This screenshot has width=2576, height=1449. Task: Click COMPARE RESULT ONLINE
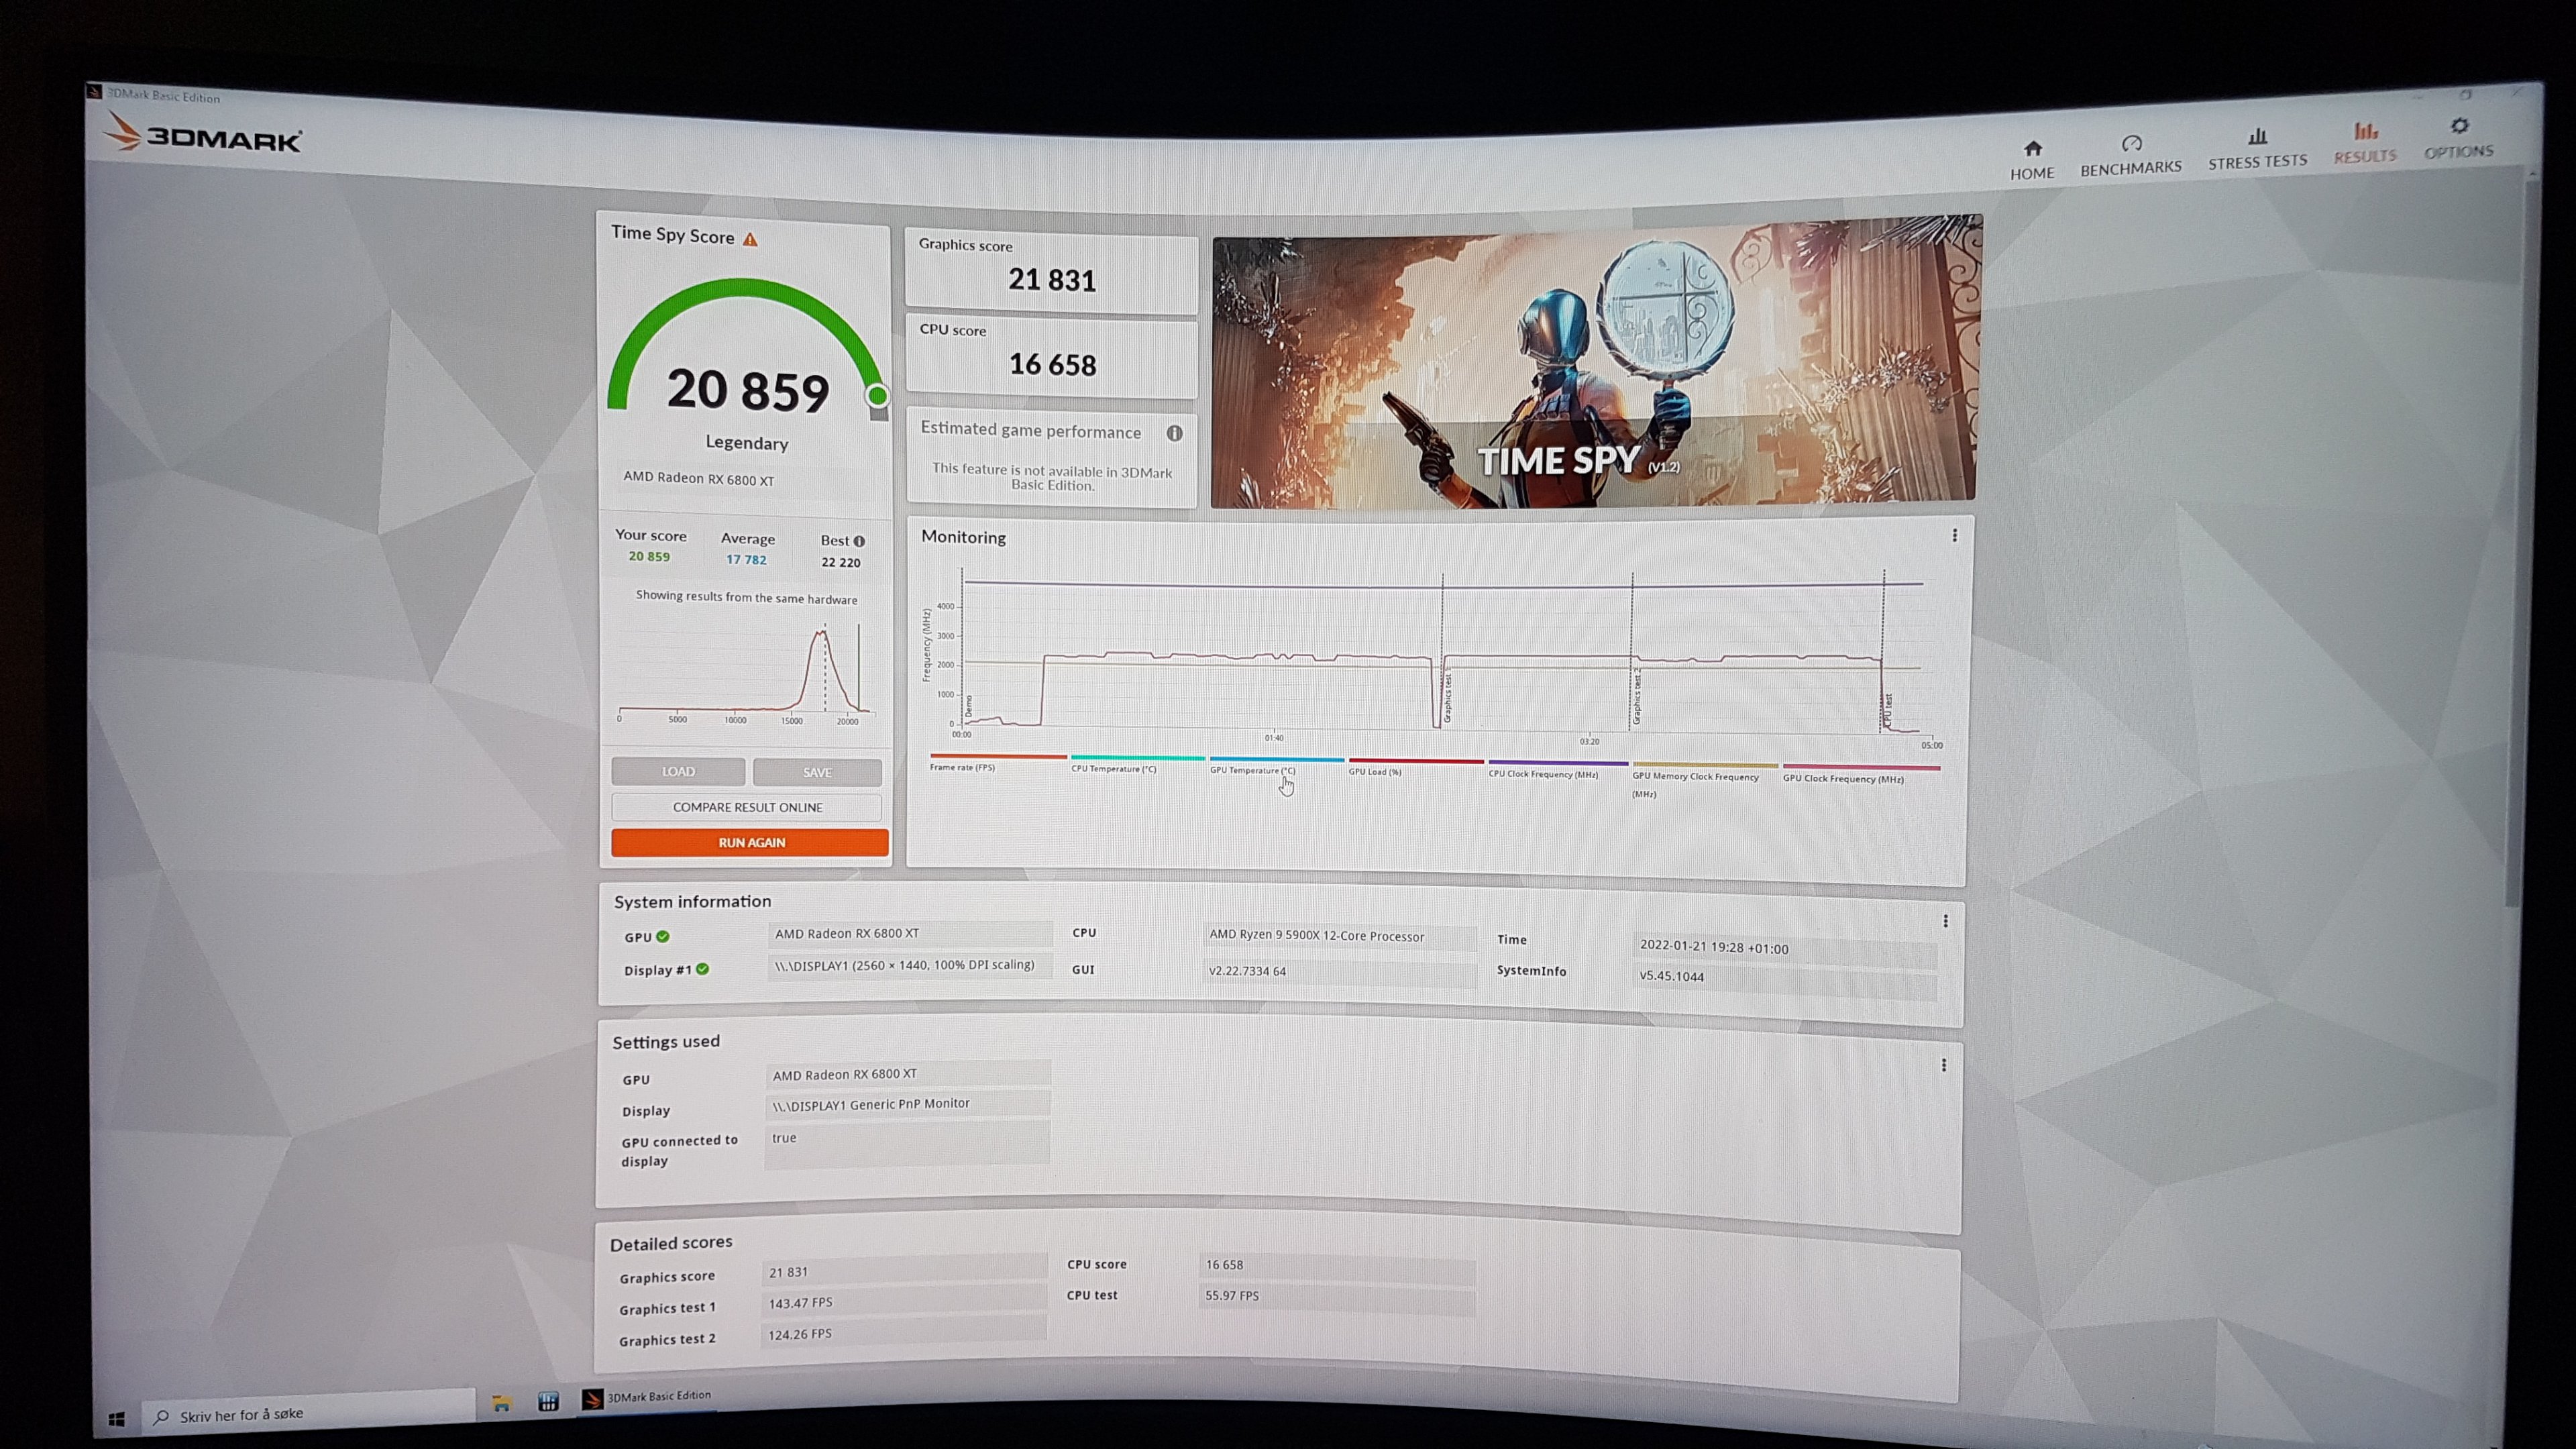point(747,807)
